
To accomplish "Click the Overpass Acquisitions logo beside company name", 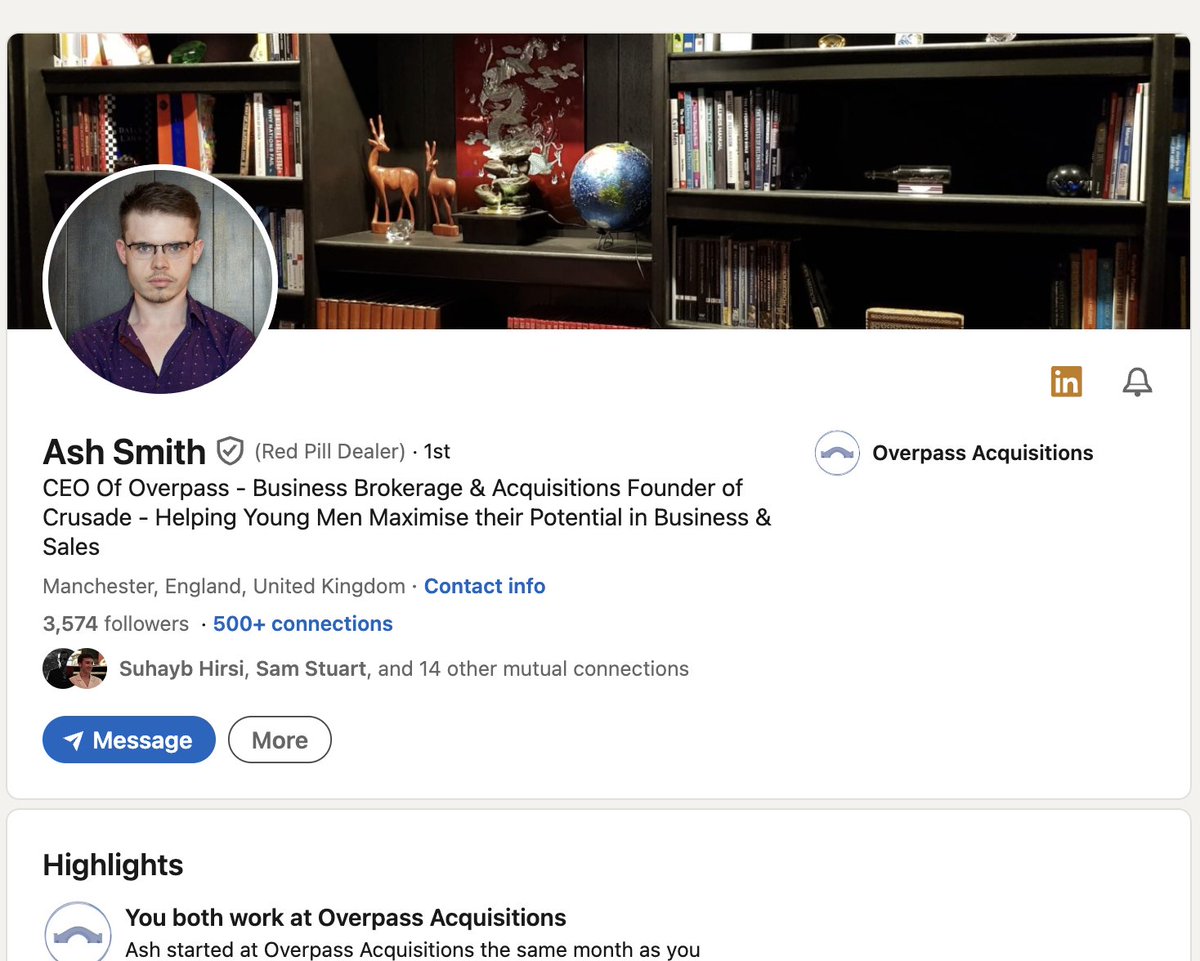I will (x=837, y=453).
